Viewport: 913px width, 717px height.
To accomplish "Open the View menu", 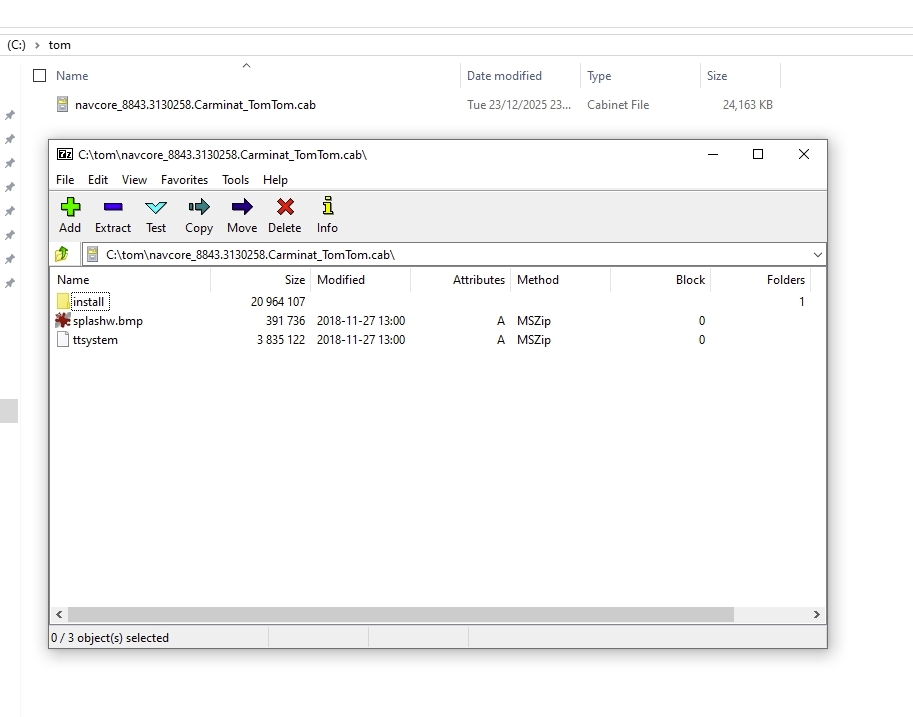I will click(134, 180).
